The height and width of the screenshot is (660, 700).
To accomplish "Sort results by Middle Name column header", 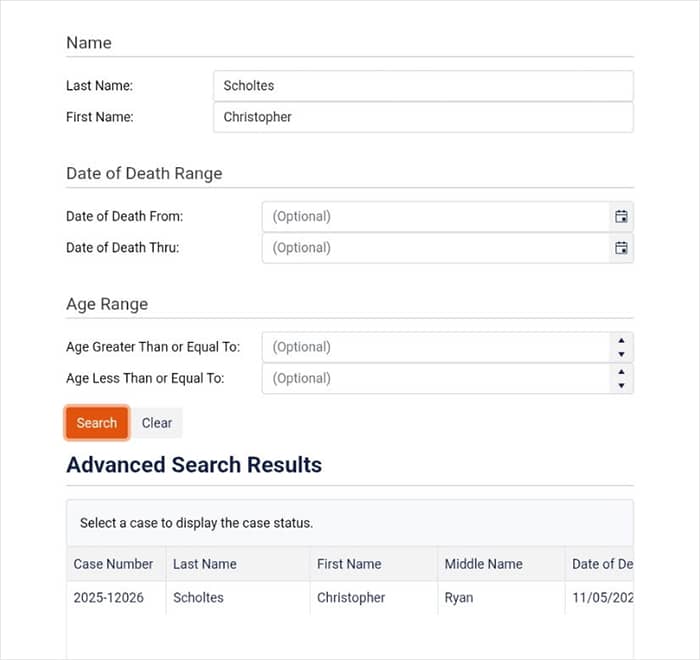I will coord(484,564).
